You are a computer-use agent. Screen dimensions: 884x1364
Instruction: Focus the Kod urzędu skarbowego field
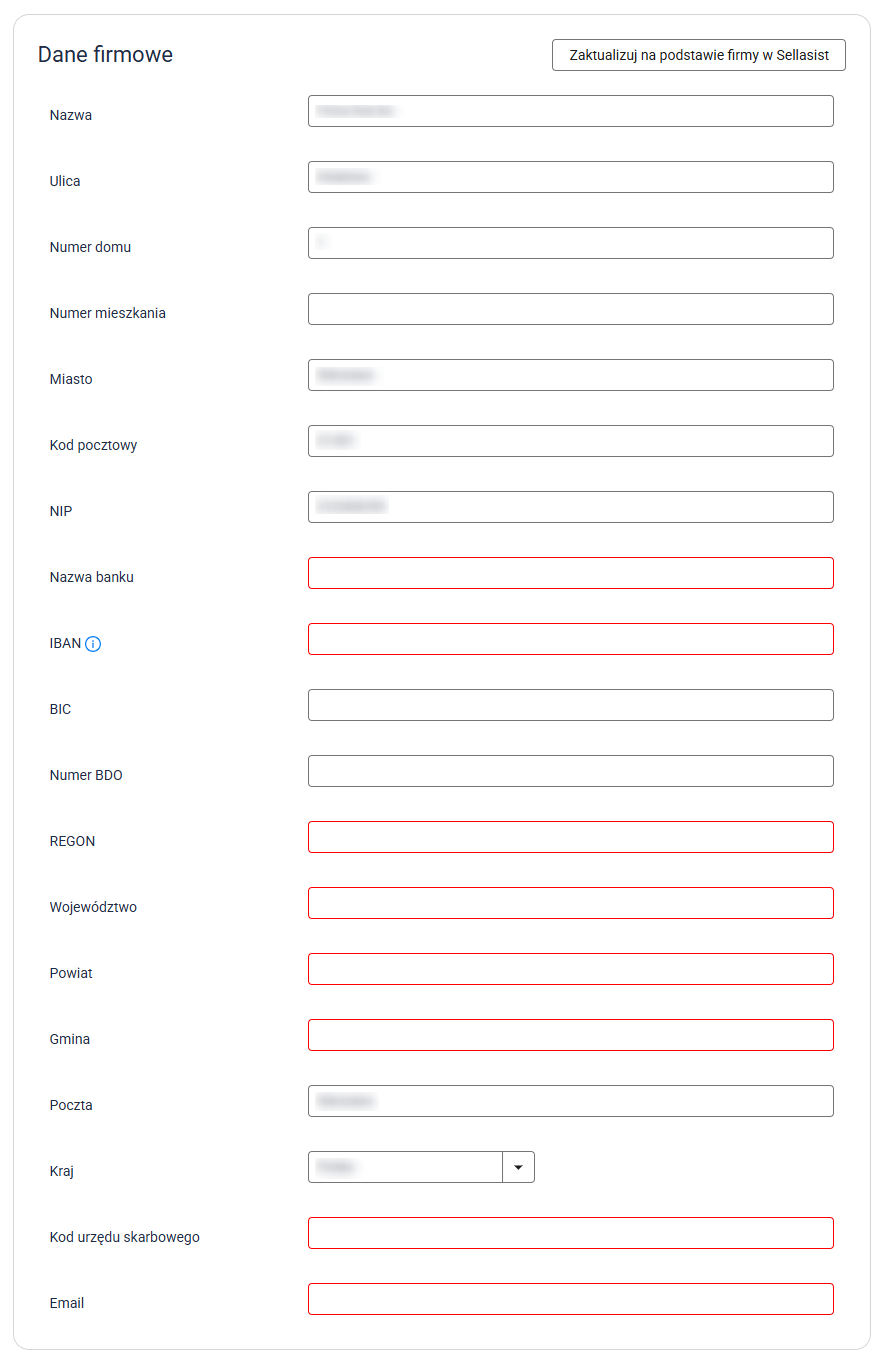tap(570, 1233)
